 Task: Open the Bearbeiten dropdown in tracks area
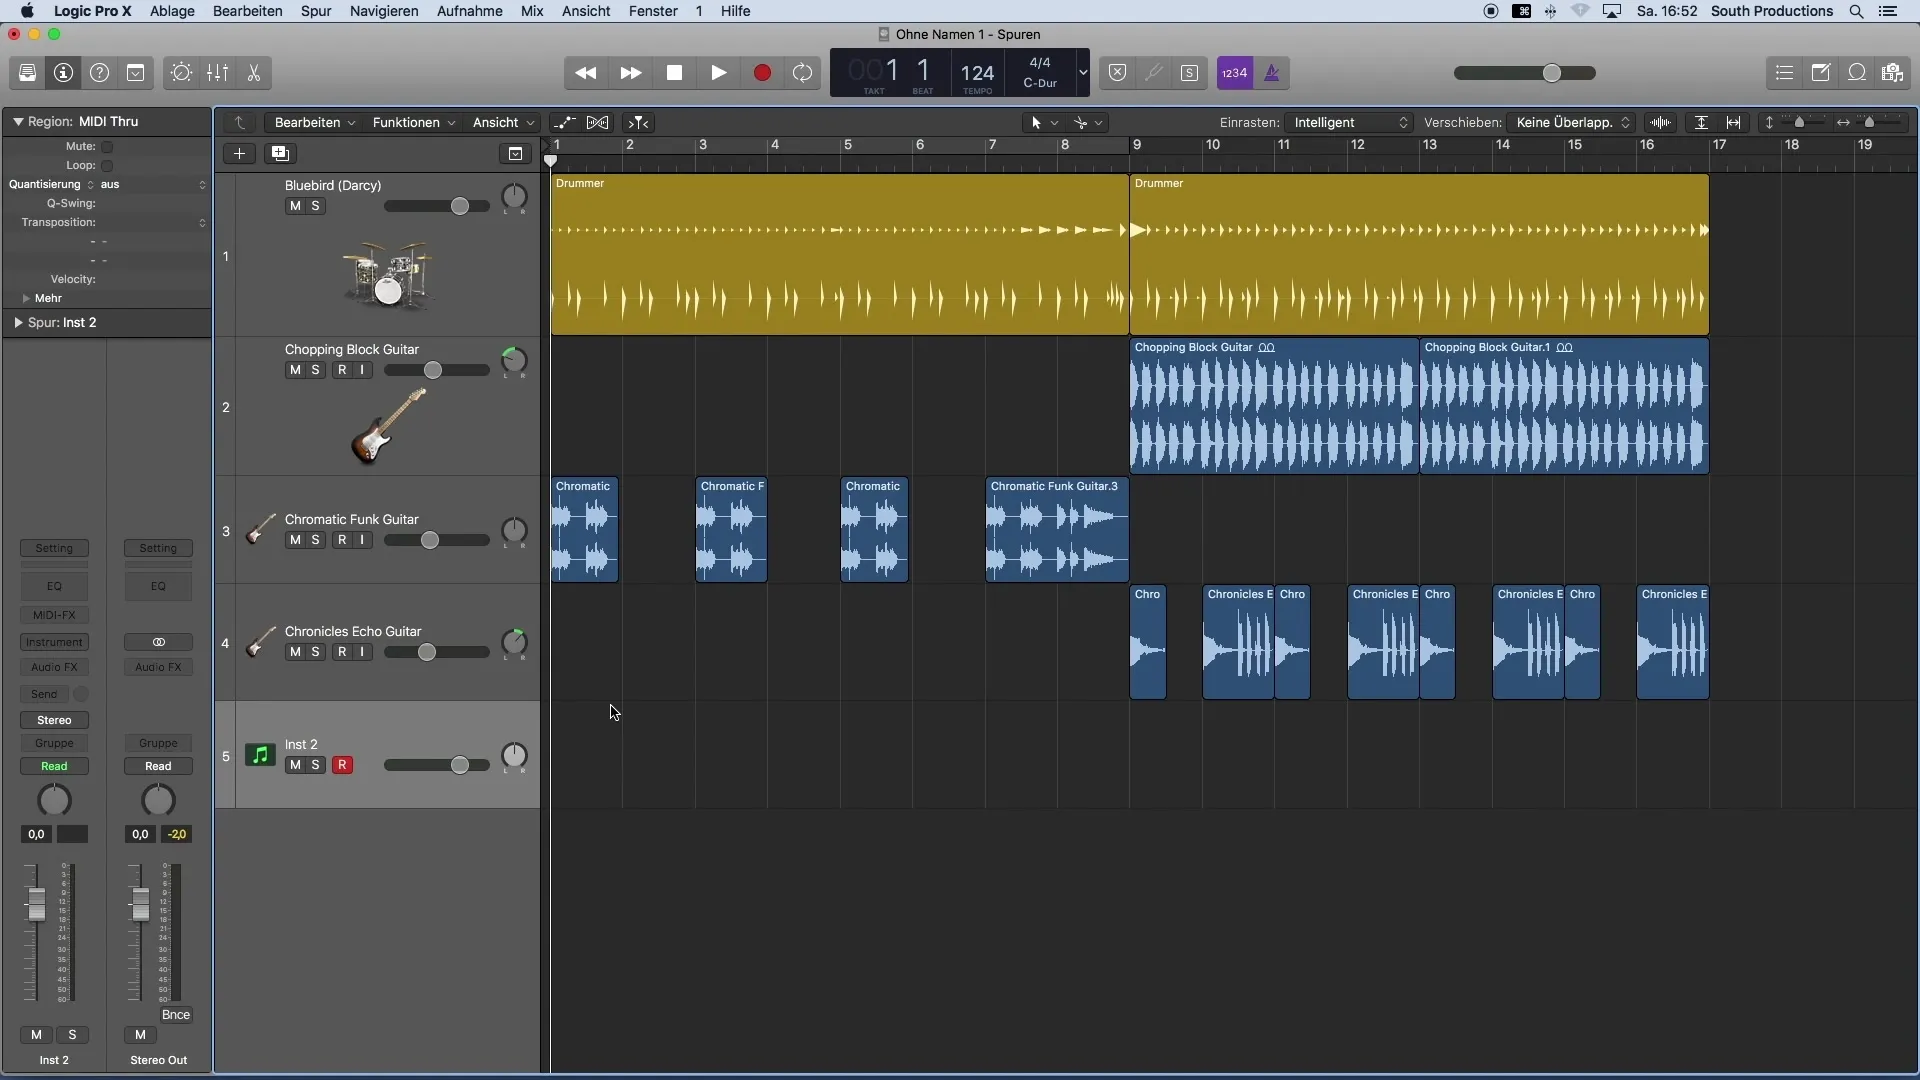[x=315, y=122]
